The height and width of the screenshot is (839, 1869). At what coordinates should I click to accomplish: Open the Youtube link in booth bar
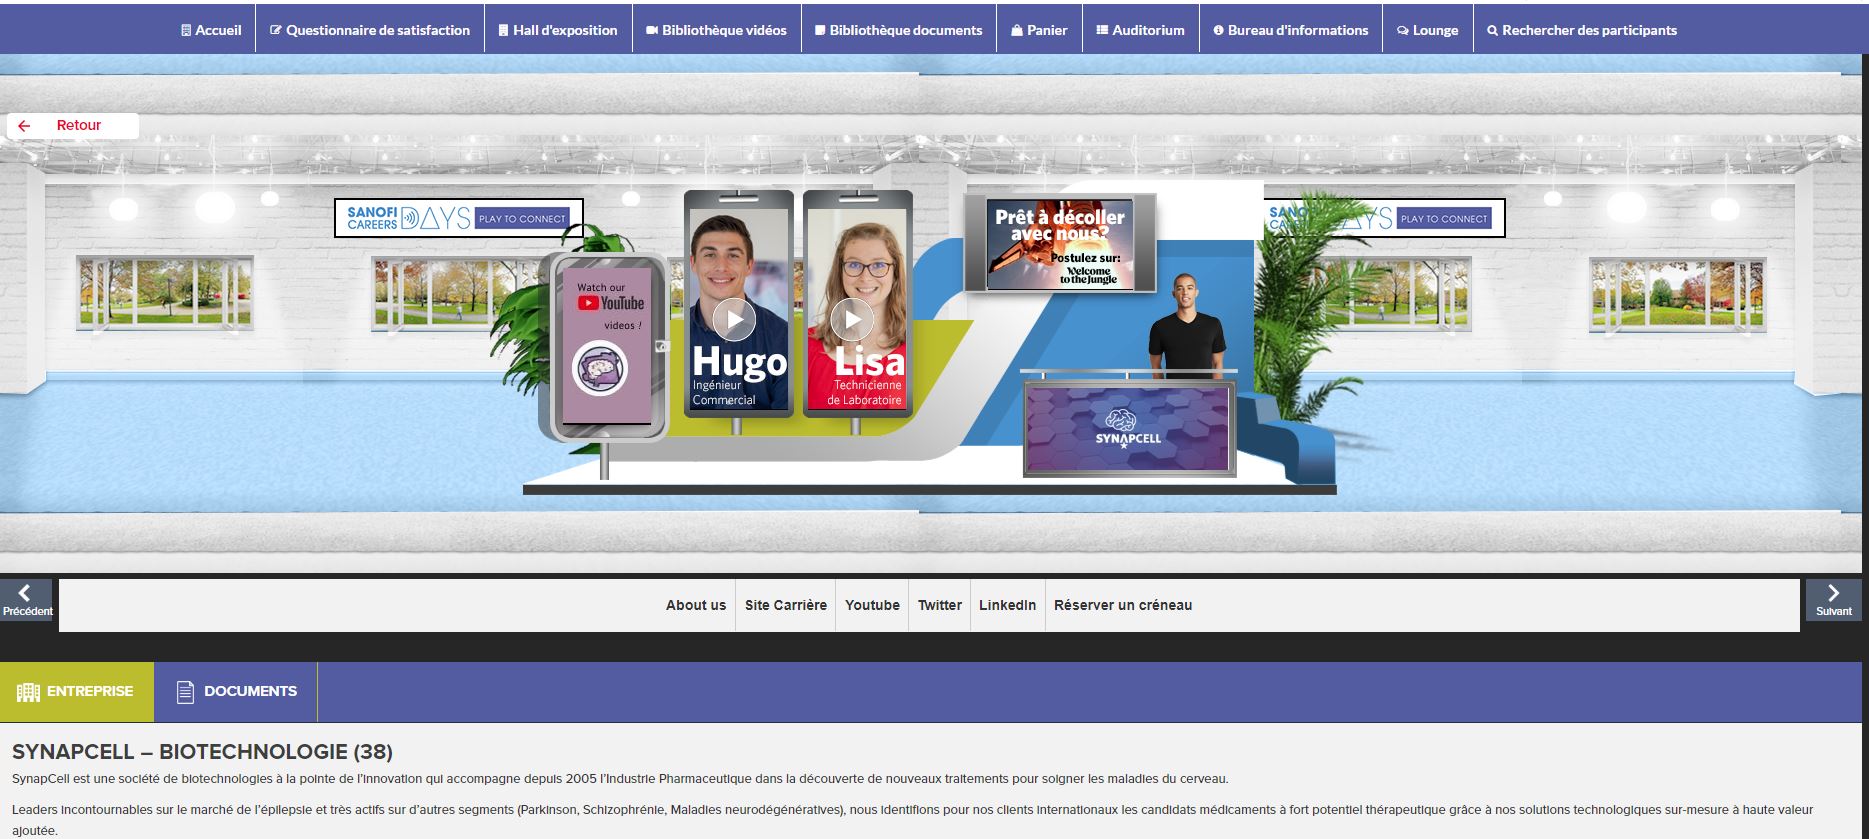pos(872,605)
